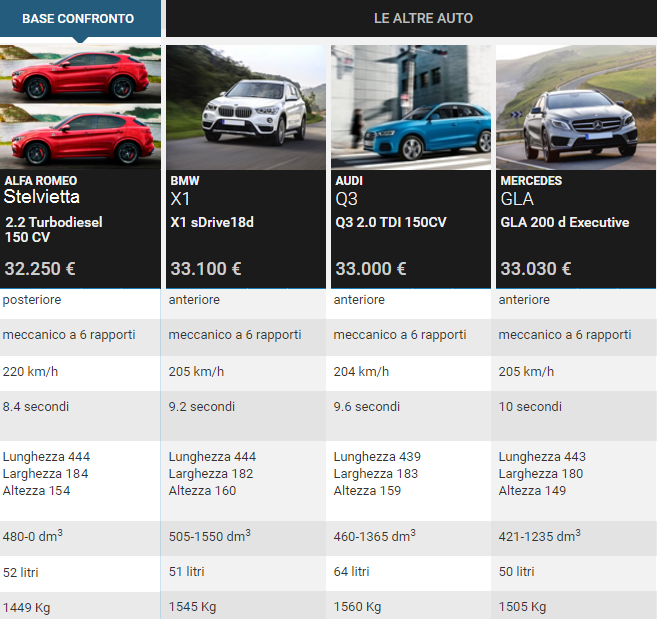Click the Lunghezza 439 dimension
Viewport: 657px width, 621px height.
(x=377, y=457)
